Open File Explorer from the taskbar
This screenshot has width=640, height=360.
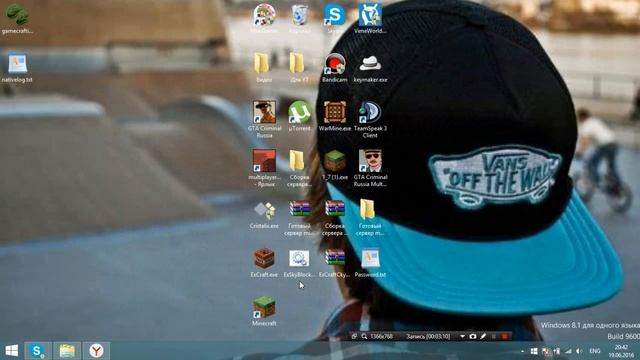[67, 351]
